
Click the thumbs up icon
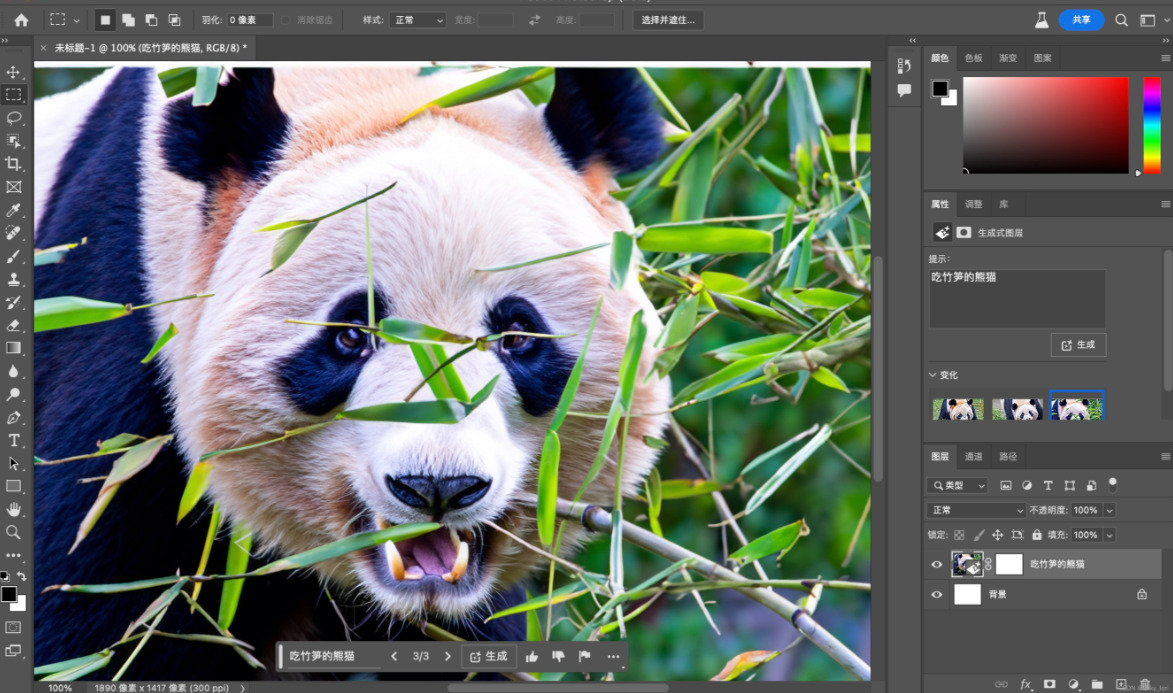point(532,657)
